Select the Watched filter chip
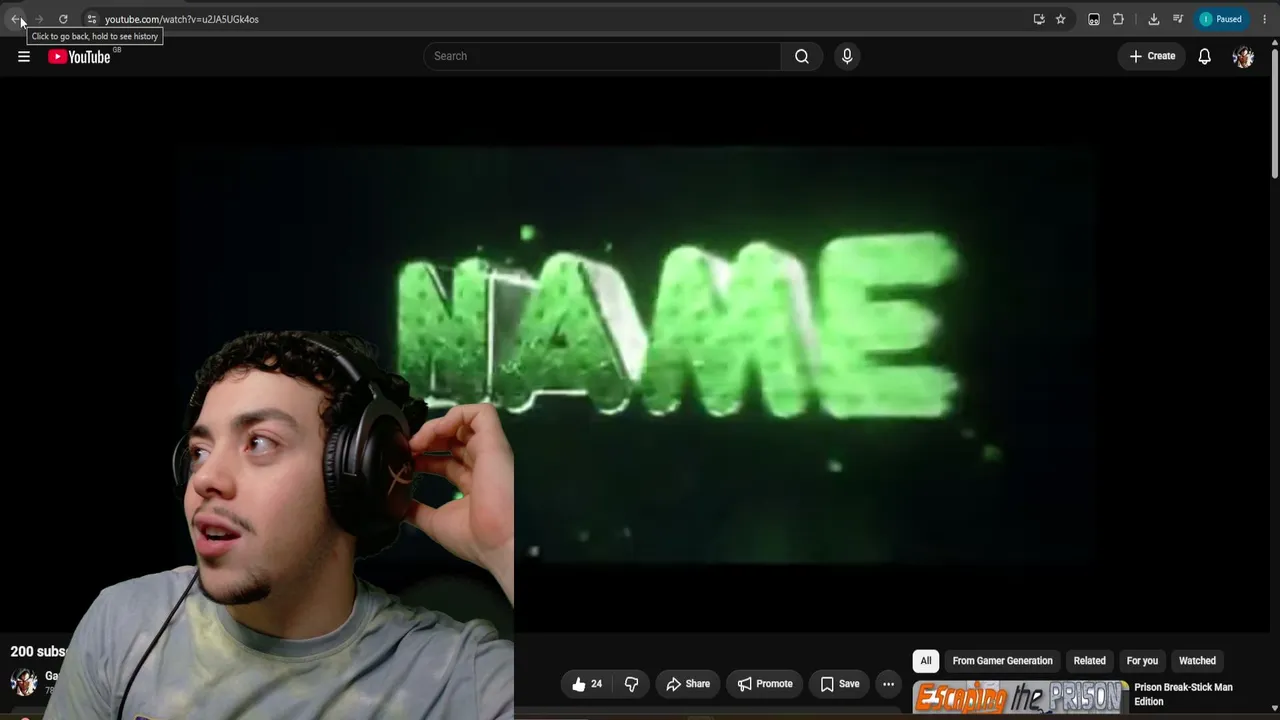The width and height of the screenshot is (1280, 720). click(1197, 661)
